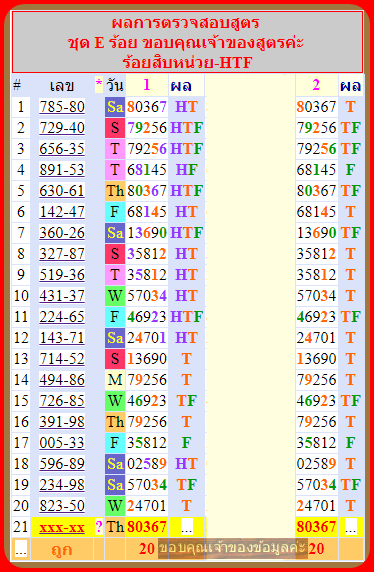Click the yellow Sa day cell in row 1
Viewport: 374px width, 572px height.
tap(115, 107)
